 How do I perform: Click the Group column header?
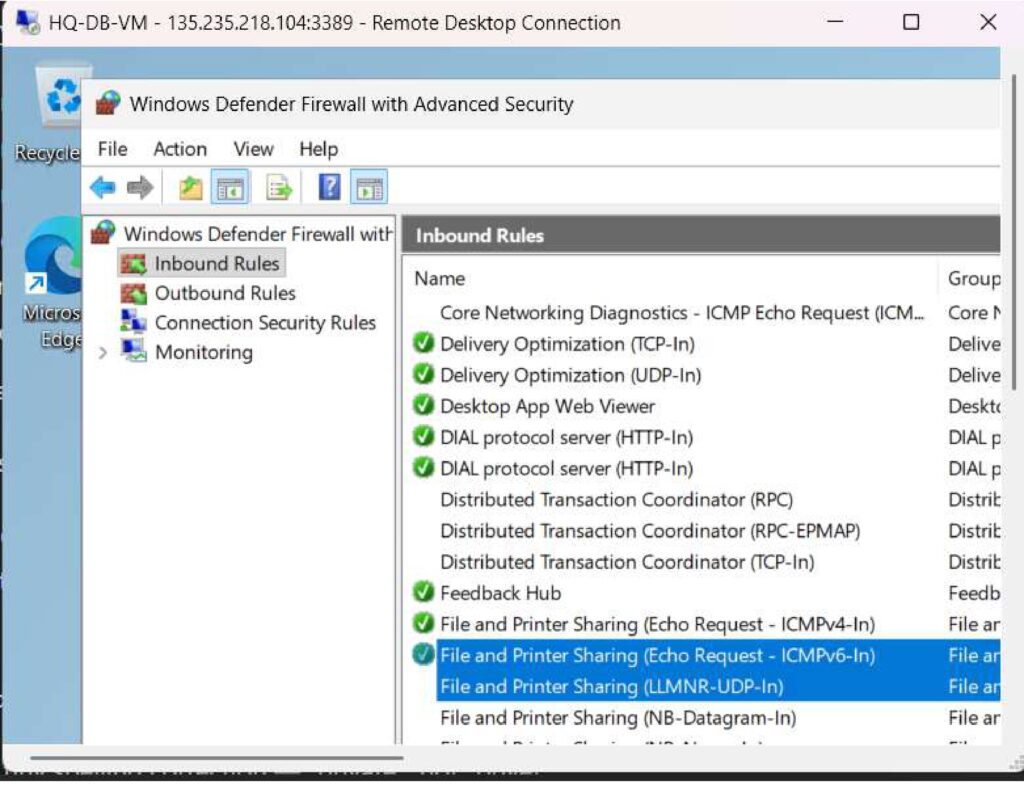click(x=972, y=279)
